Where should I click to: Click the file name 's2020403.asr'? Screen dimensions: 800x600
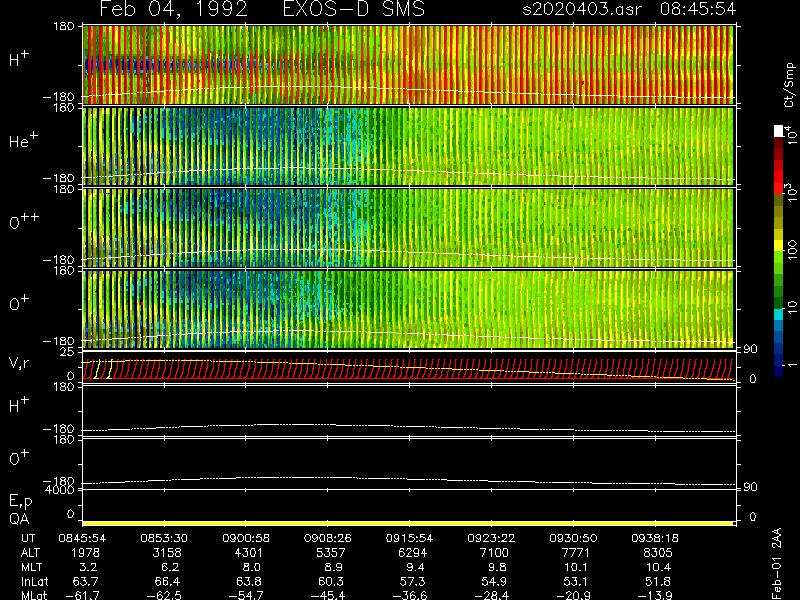tap(582, 9)
